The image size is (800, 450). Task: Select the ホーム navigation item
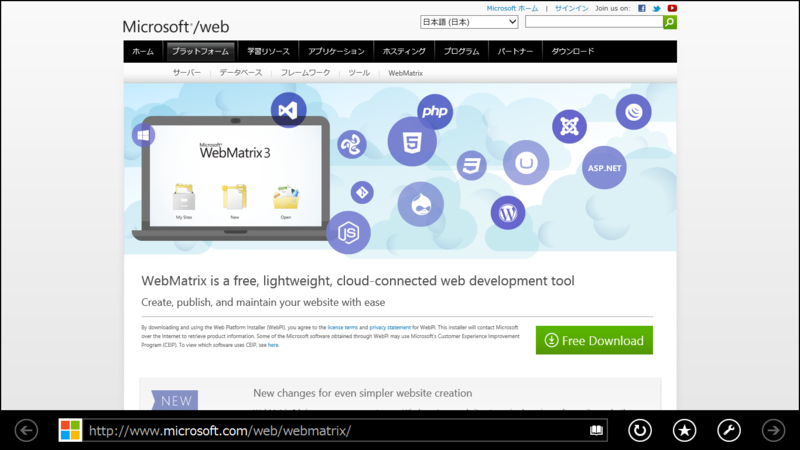[143, 52]
